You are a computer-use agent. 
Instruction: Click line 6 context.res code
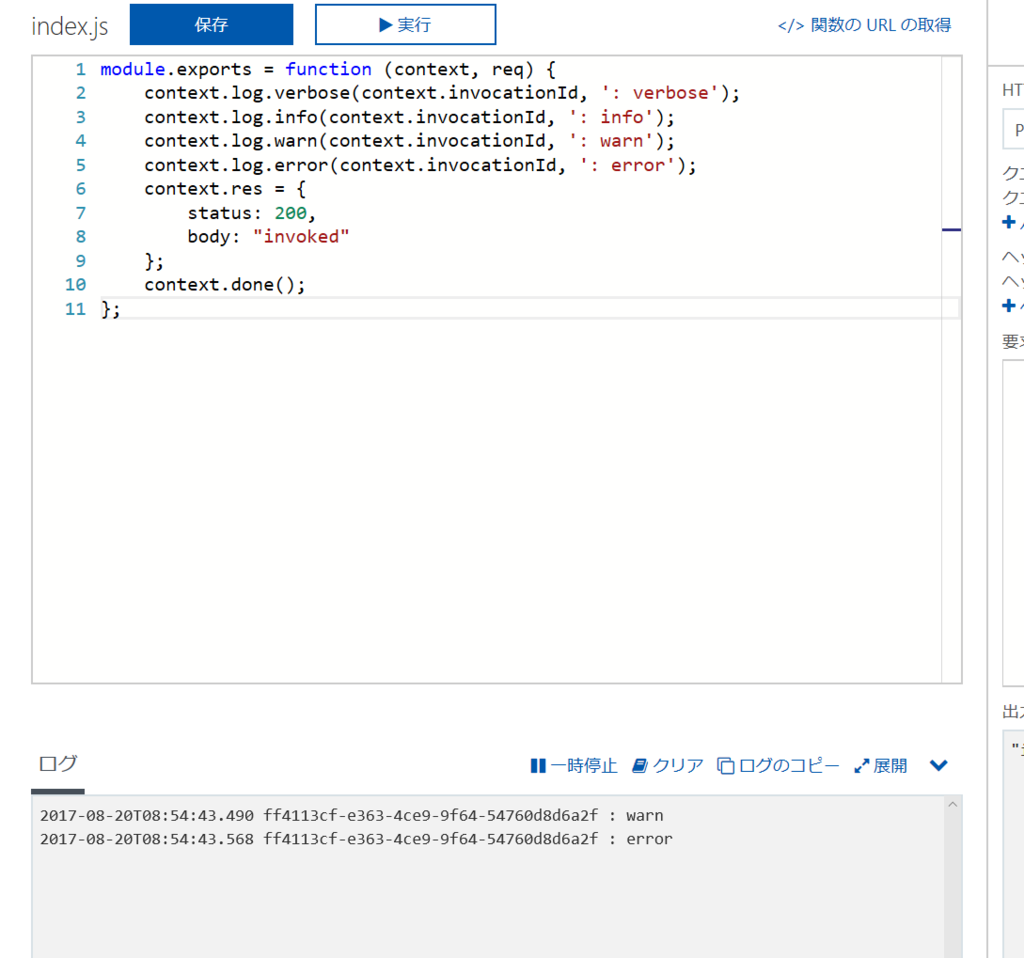coord(225,189)
